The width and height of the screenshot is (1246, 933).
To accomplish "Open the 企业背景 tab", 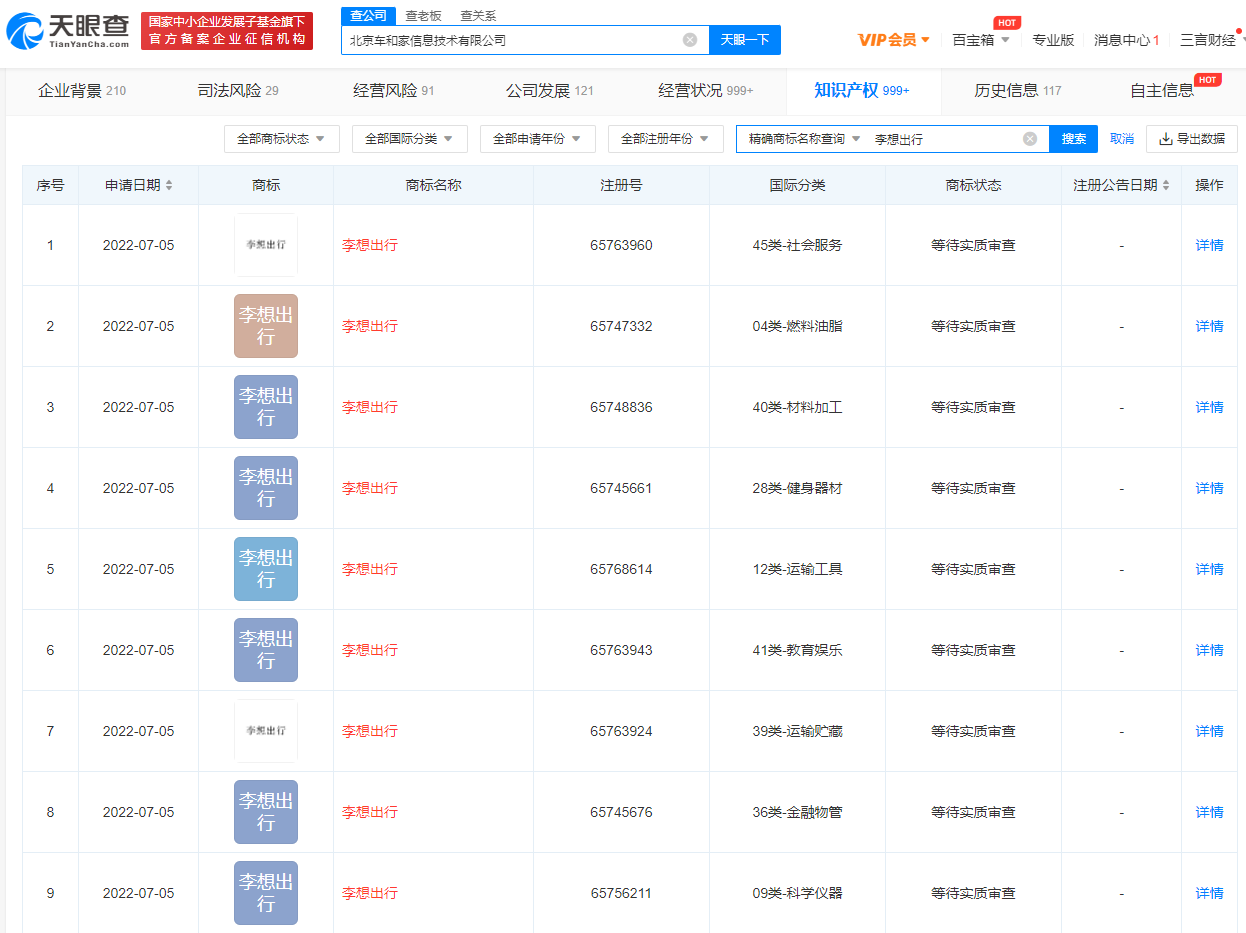I will (x=82, y=91).
